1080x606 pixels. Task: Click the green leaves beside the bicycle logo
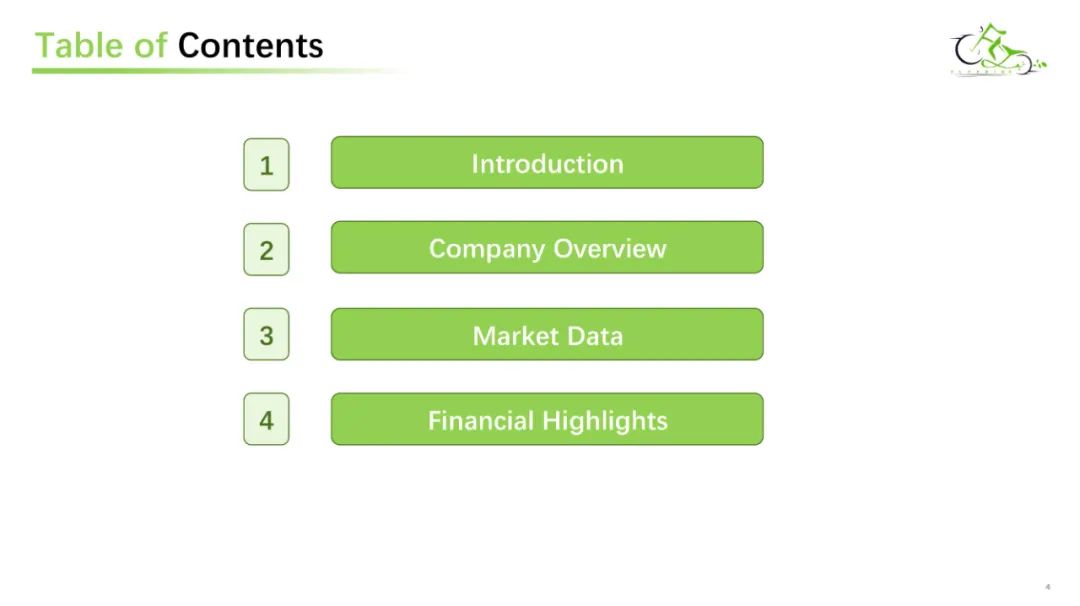(1040, 64)
